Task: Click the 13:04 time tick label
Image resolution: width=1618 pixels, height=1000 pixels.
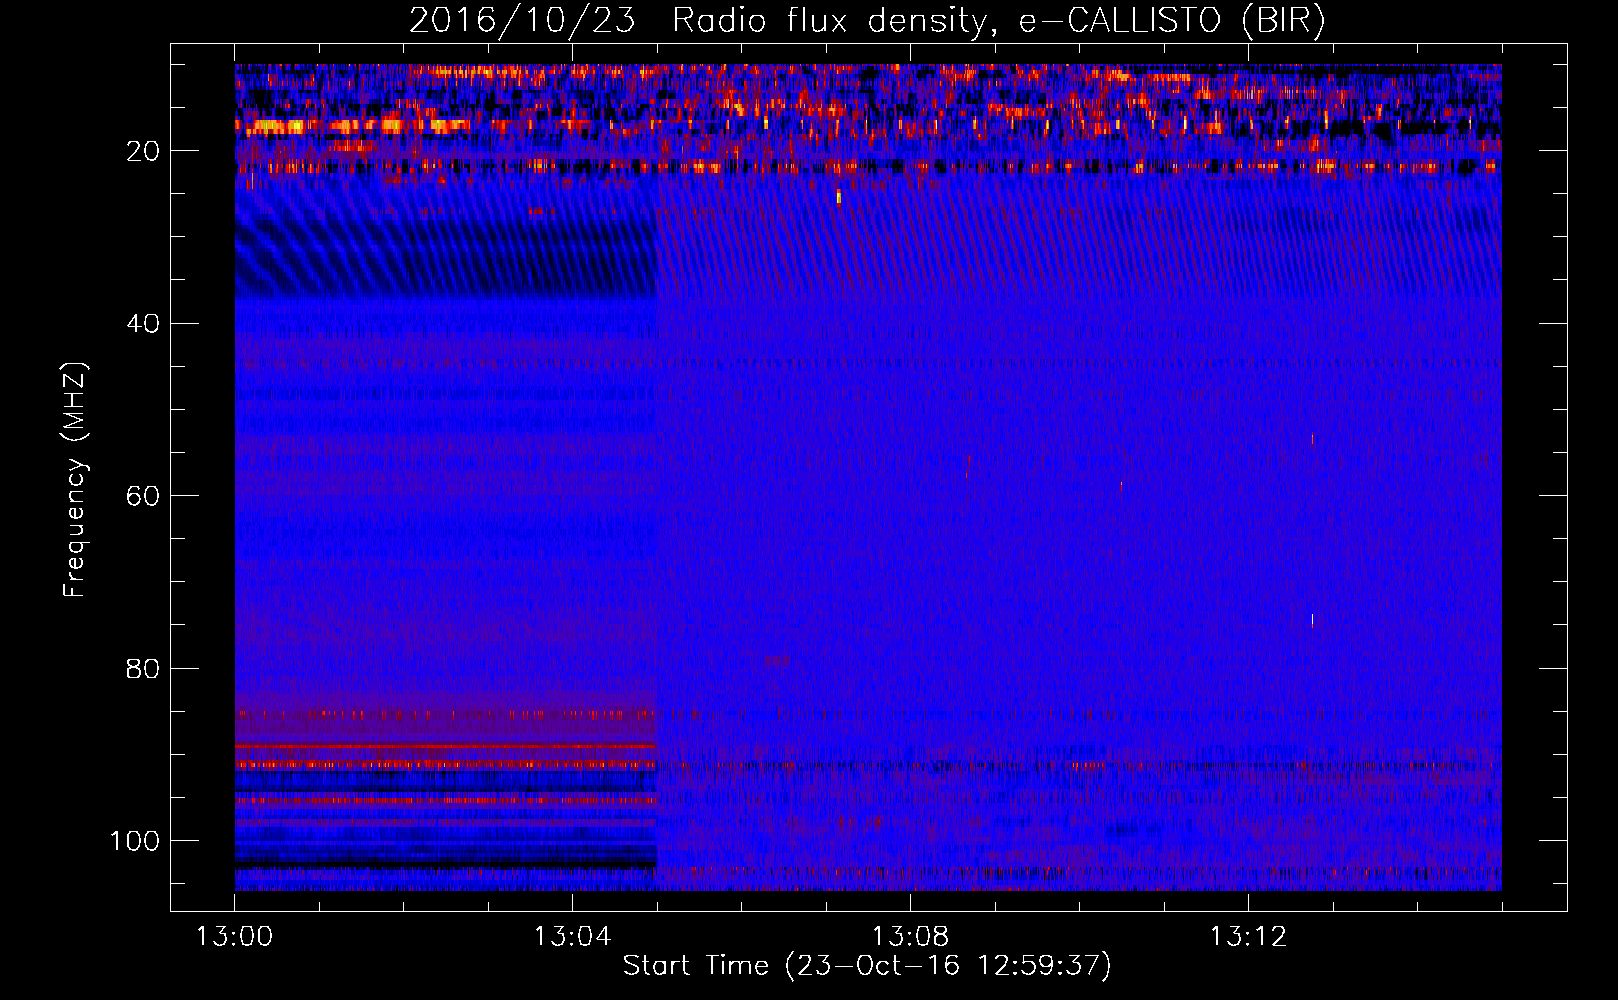Action: point(573,937)
